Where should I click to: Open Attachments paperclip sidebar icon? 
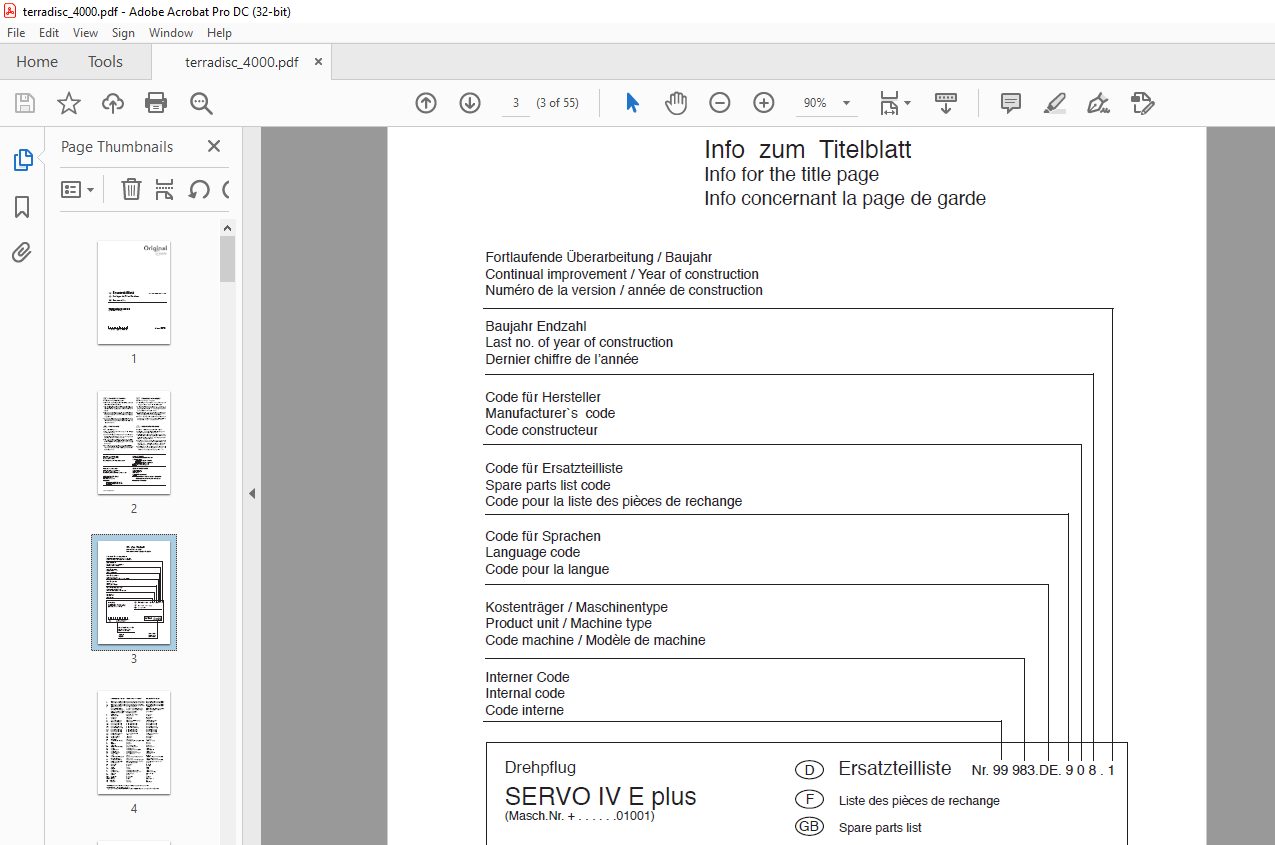(x=22, y=252)
